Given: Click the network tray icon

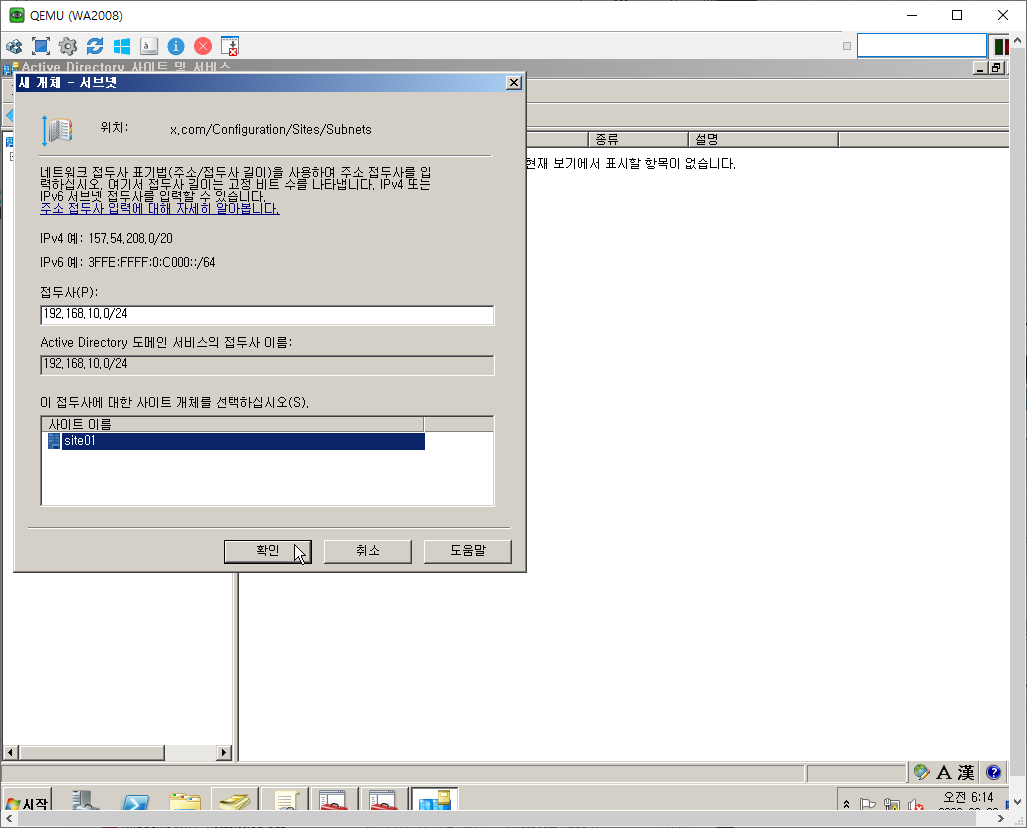Looking at the screenshot, I should pyautogui.click(x=891, y=804).
